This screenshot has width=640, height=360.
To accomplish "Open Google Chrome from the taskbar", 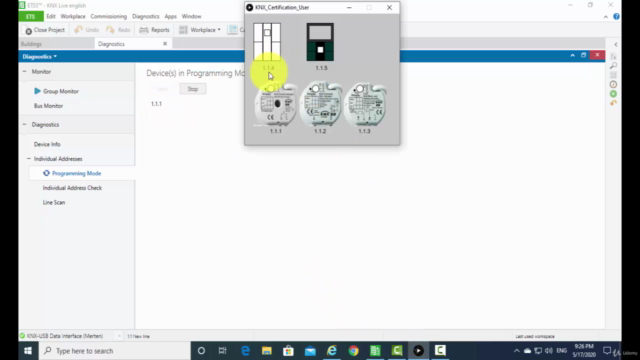I will [353, 351].
